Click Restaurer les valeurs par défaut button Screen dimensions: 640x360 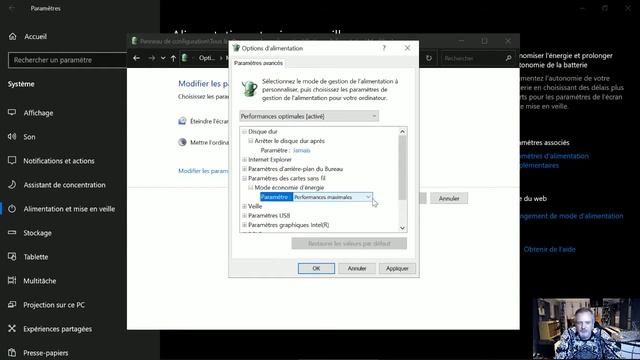[349, 244]
